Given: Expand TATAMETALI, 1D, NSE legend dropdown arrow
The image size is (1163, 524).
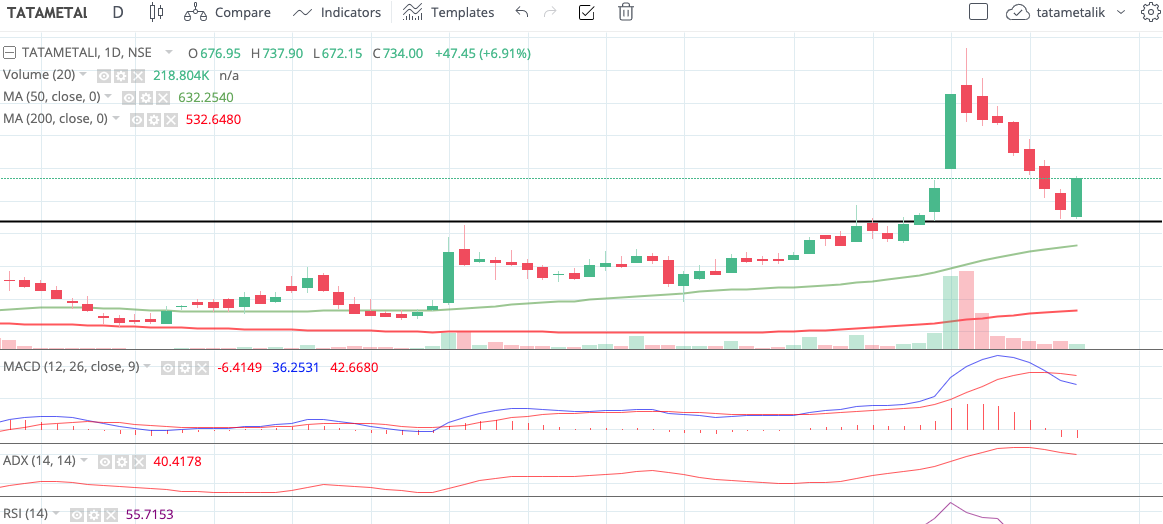Looking at the screenshot, I should (169, 53).
